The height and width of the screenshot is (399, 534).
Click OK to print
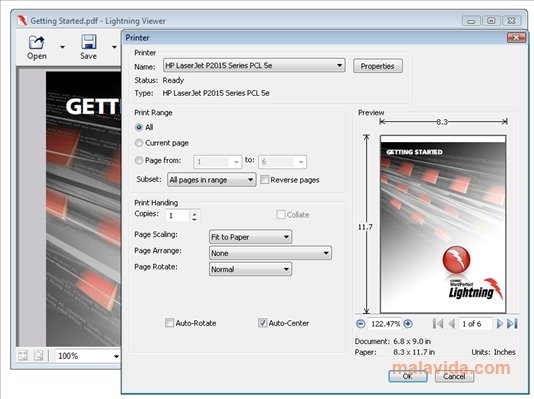(x=408, y=376)
